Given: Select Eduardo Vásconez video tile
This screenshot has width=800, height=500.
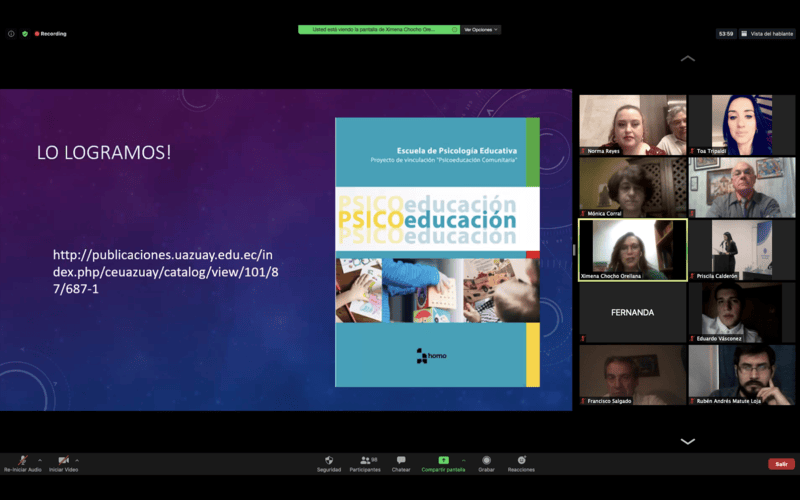Looking at the screenshot, I should 742,312.
